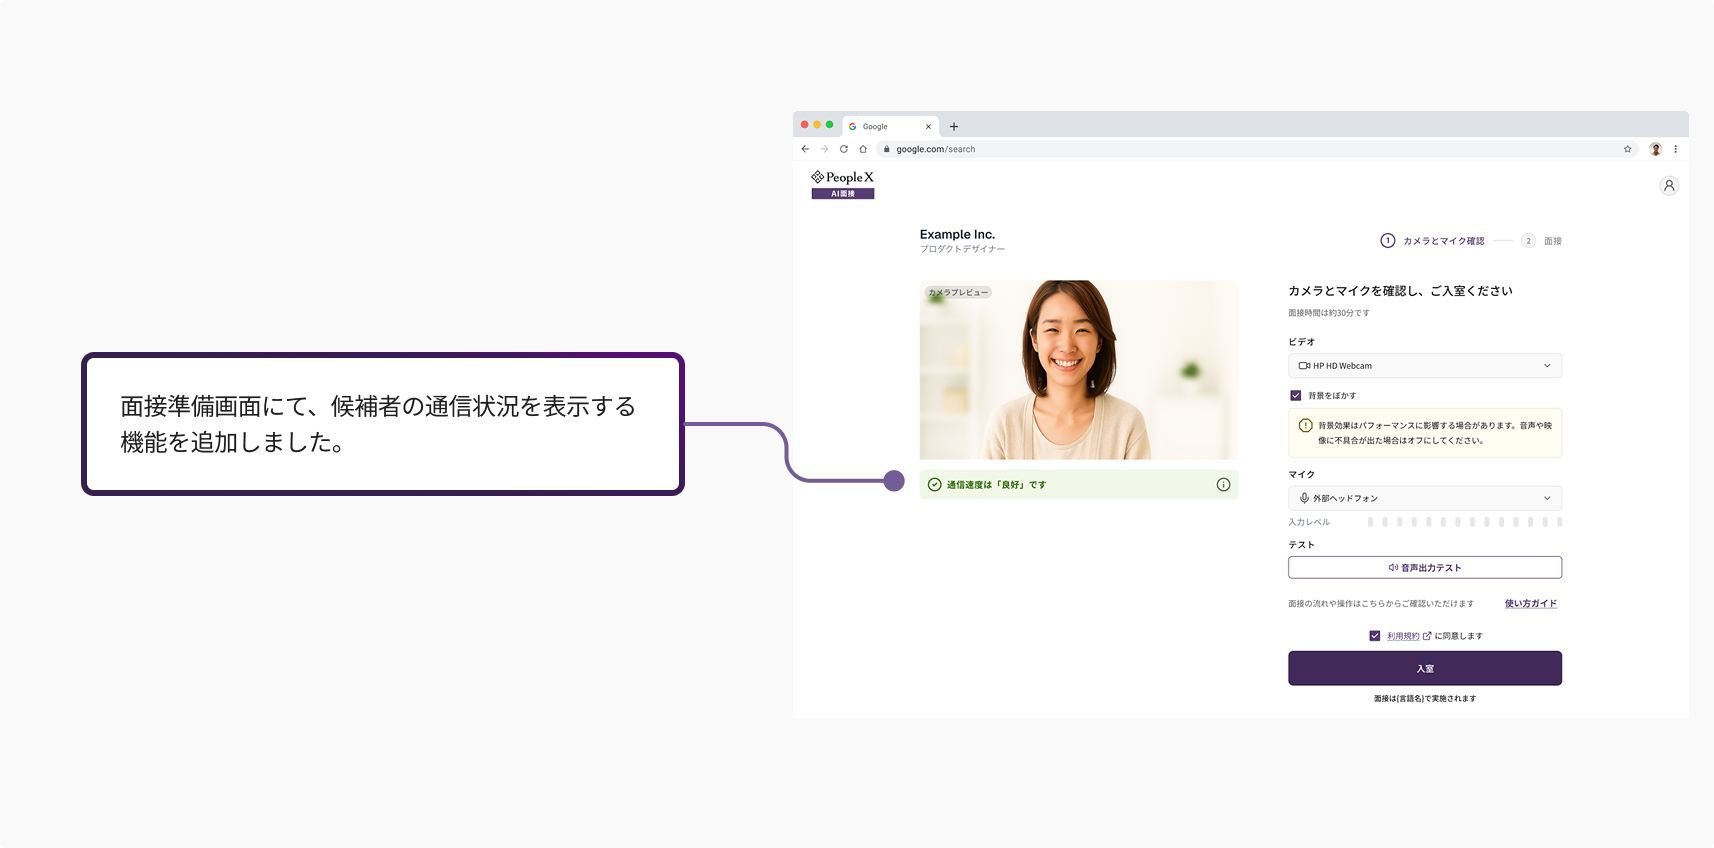This screenshot has height=848, width=1714.
Task: Go back with the browser back arrow
Action: 805,149
